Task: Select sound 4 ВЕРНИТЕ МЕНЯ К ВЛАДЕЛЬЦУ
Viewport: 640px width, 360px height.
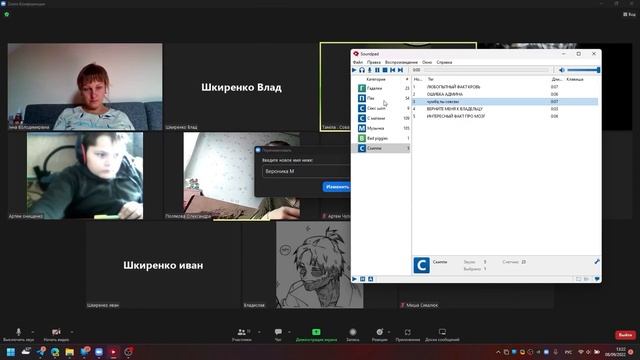Action: [x=505, y=109]
